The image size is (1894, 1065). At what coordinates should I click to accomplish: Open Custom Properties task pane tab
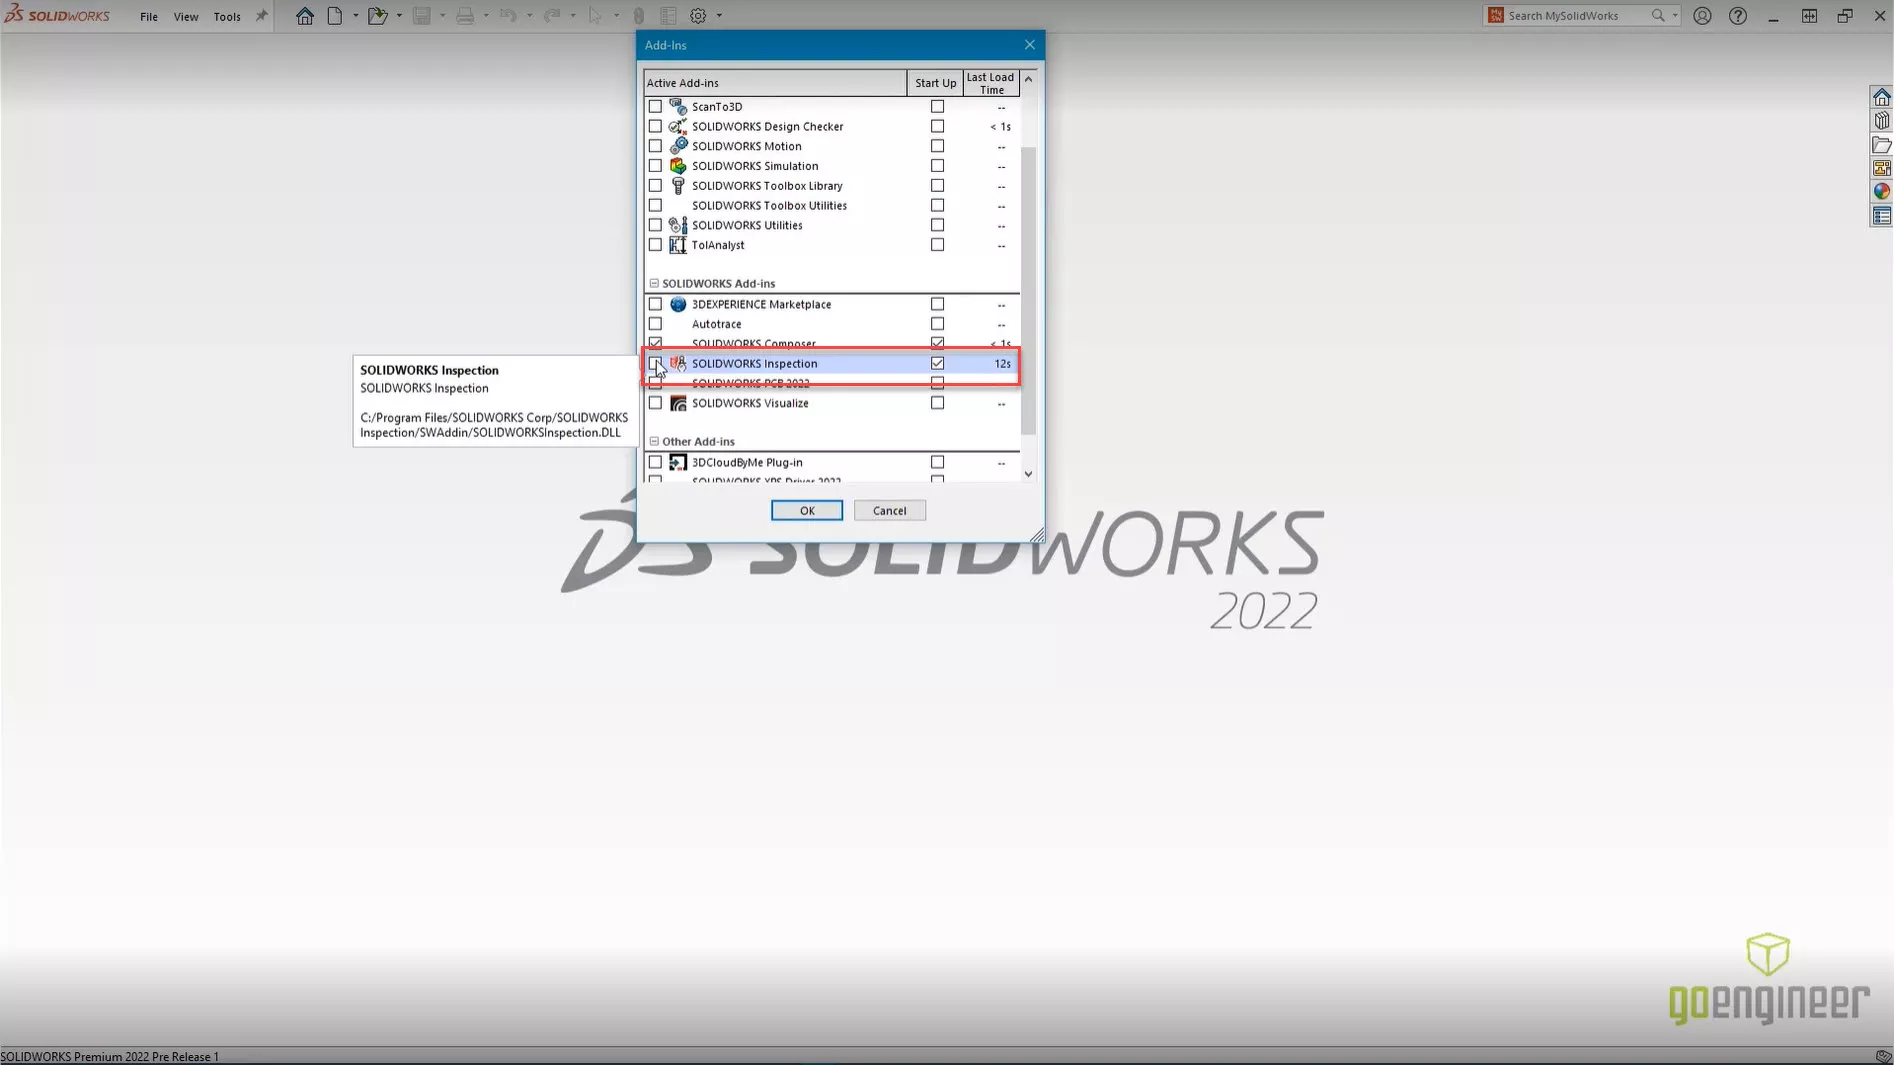click(1881, 216)
